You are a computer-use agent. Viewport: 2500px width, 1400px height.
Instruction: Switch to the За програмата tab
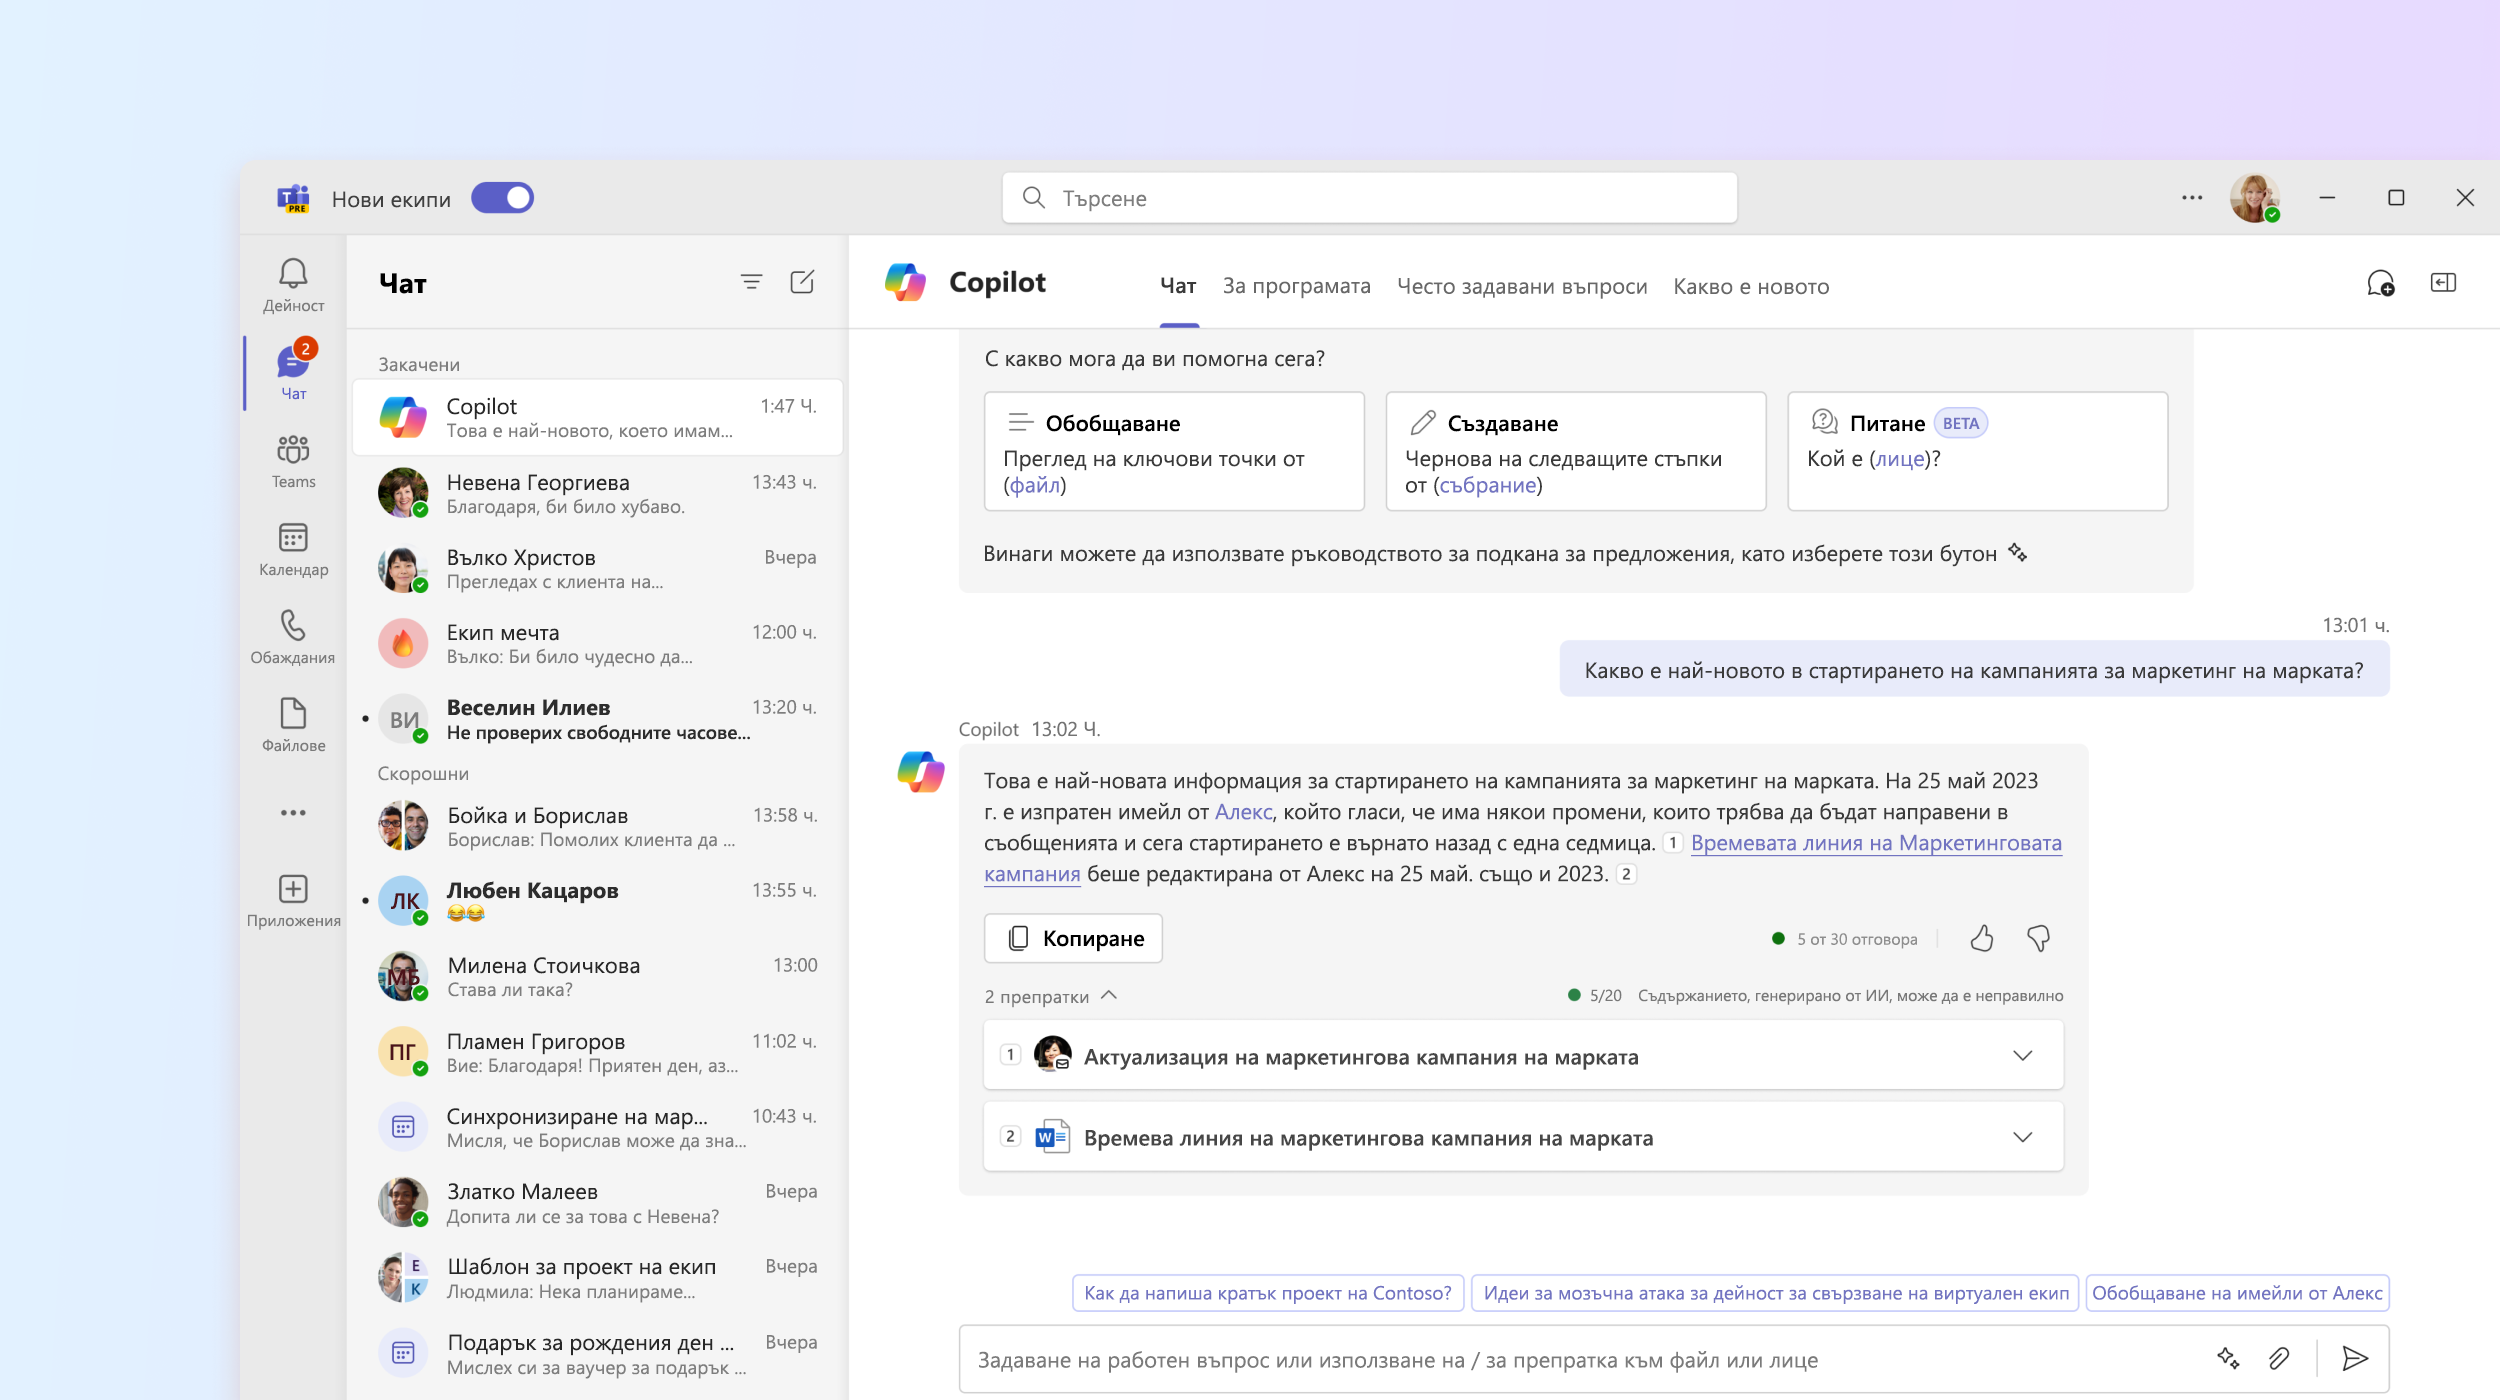(x=1296, y=285)
